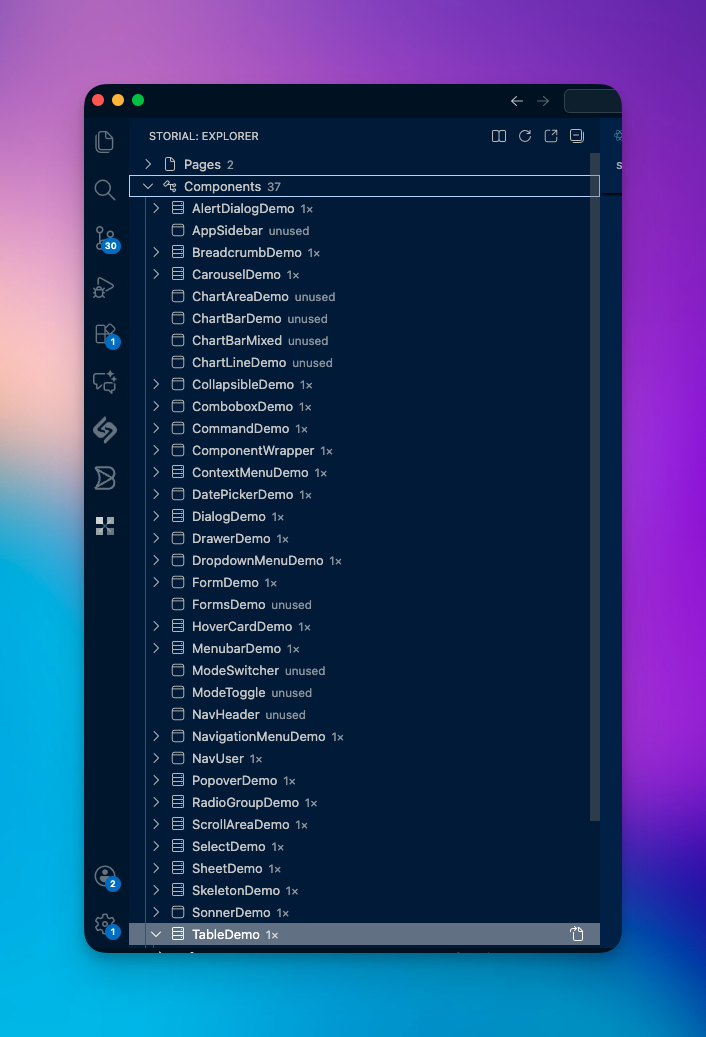Viewport: 706px width, 1037px height.
Task: Open the Storial icon in the activity bar
Action: click(104, 430)
